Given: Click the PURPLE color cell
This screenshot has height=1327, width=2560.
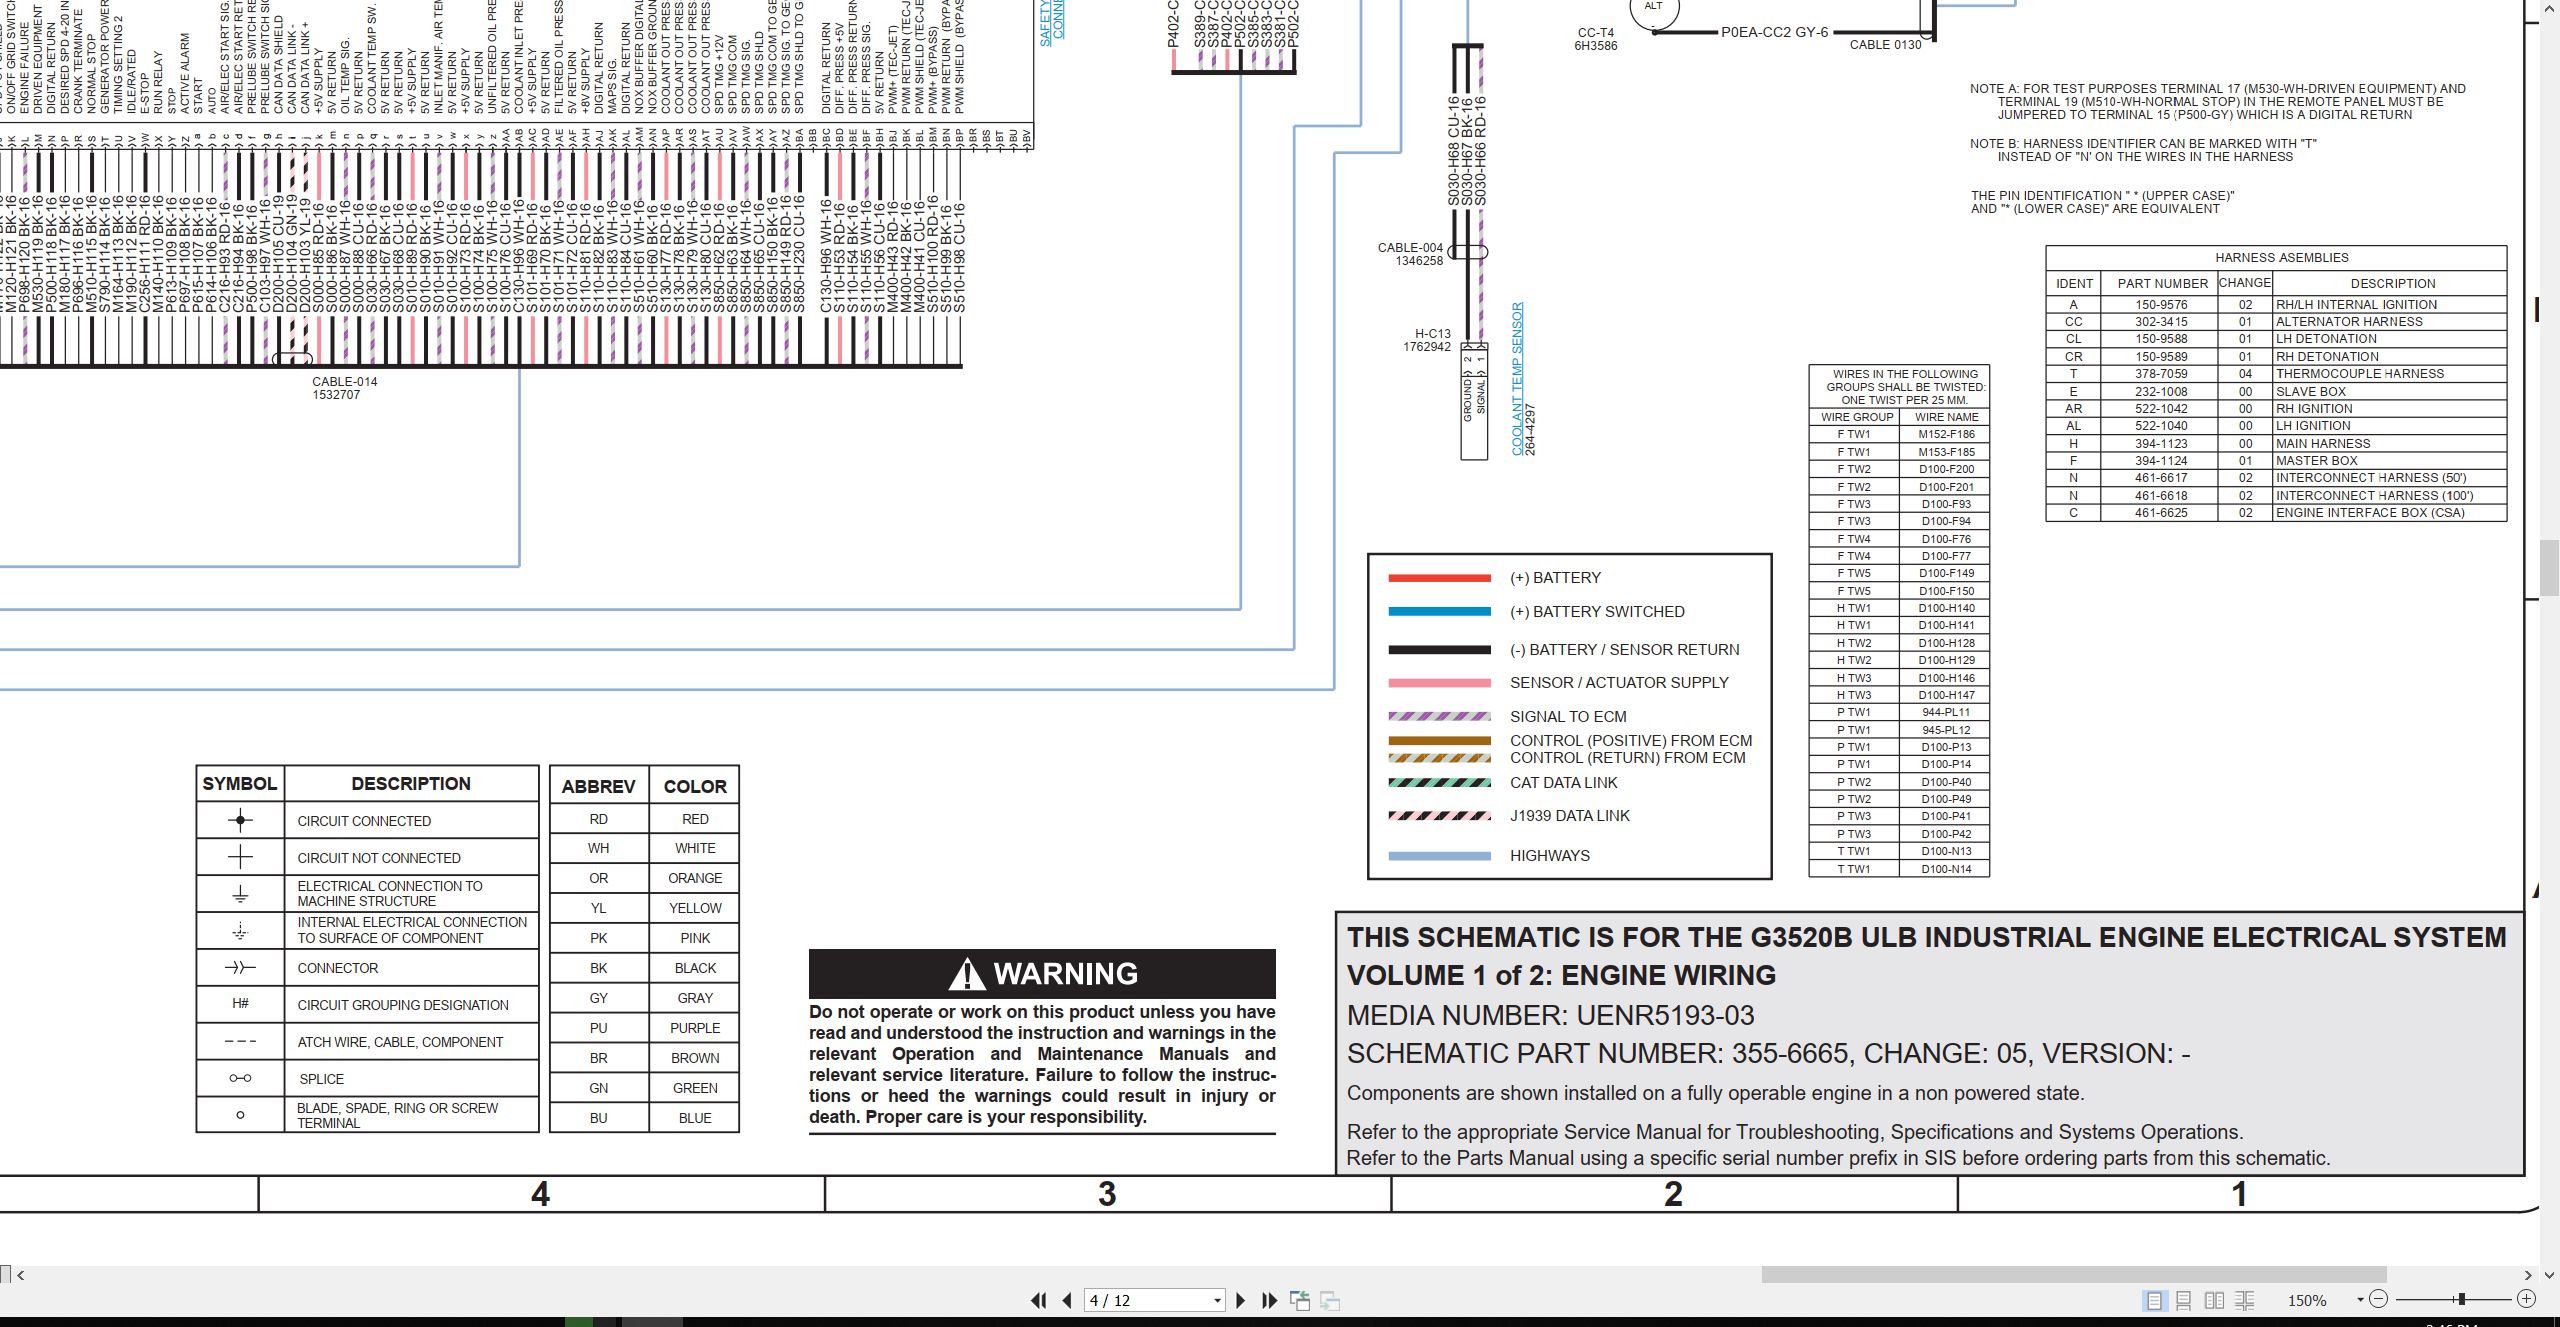Looking at the screenshot, I should [695, 1028].
